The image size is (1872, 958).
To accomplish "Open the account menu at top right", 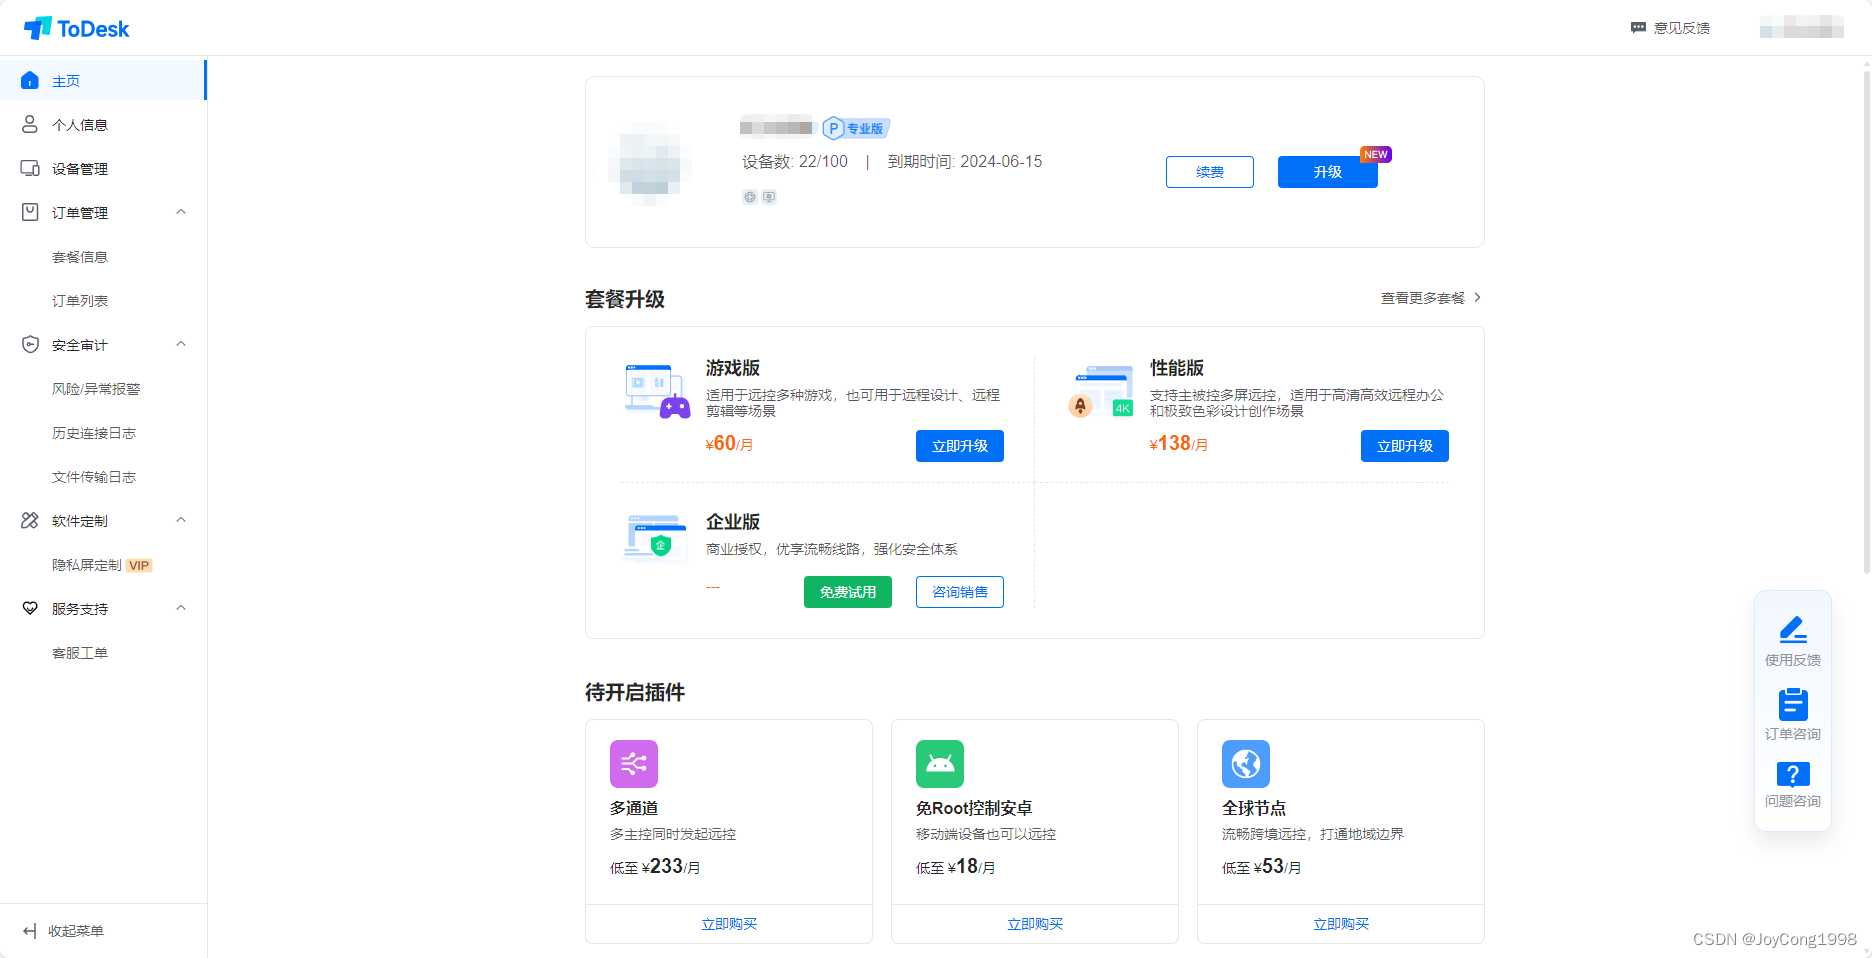I will [1802, 28].
